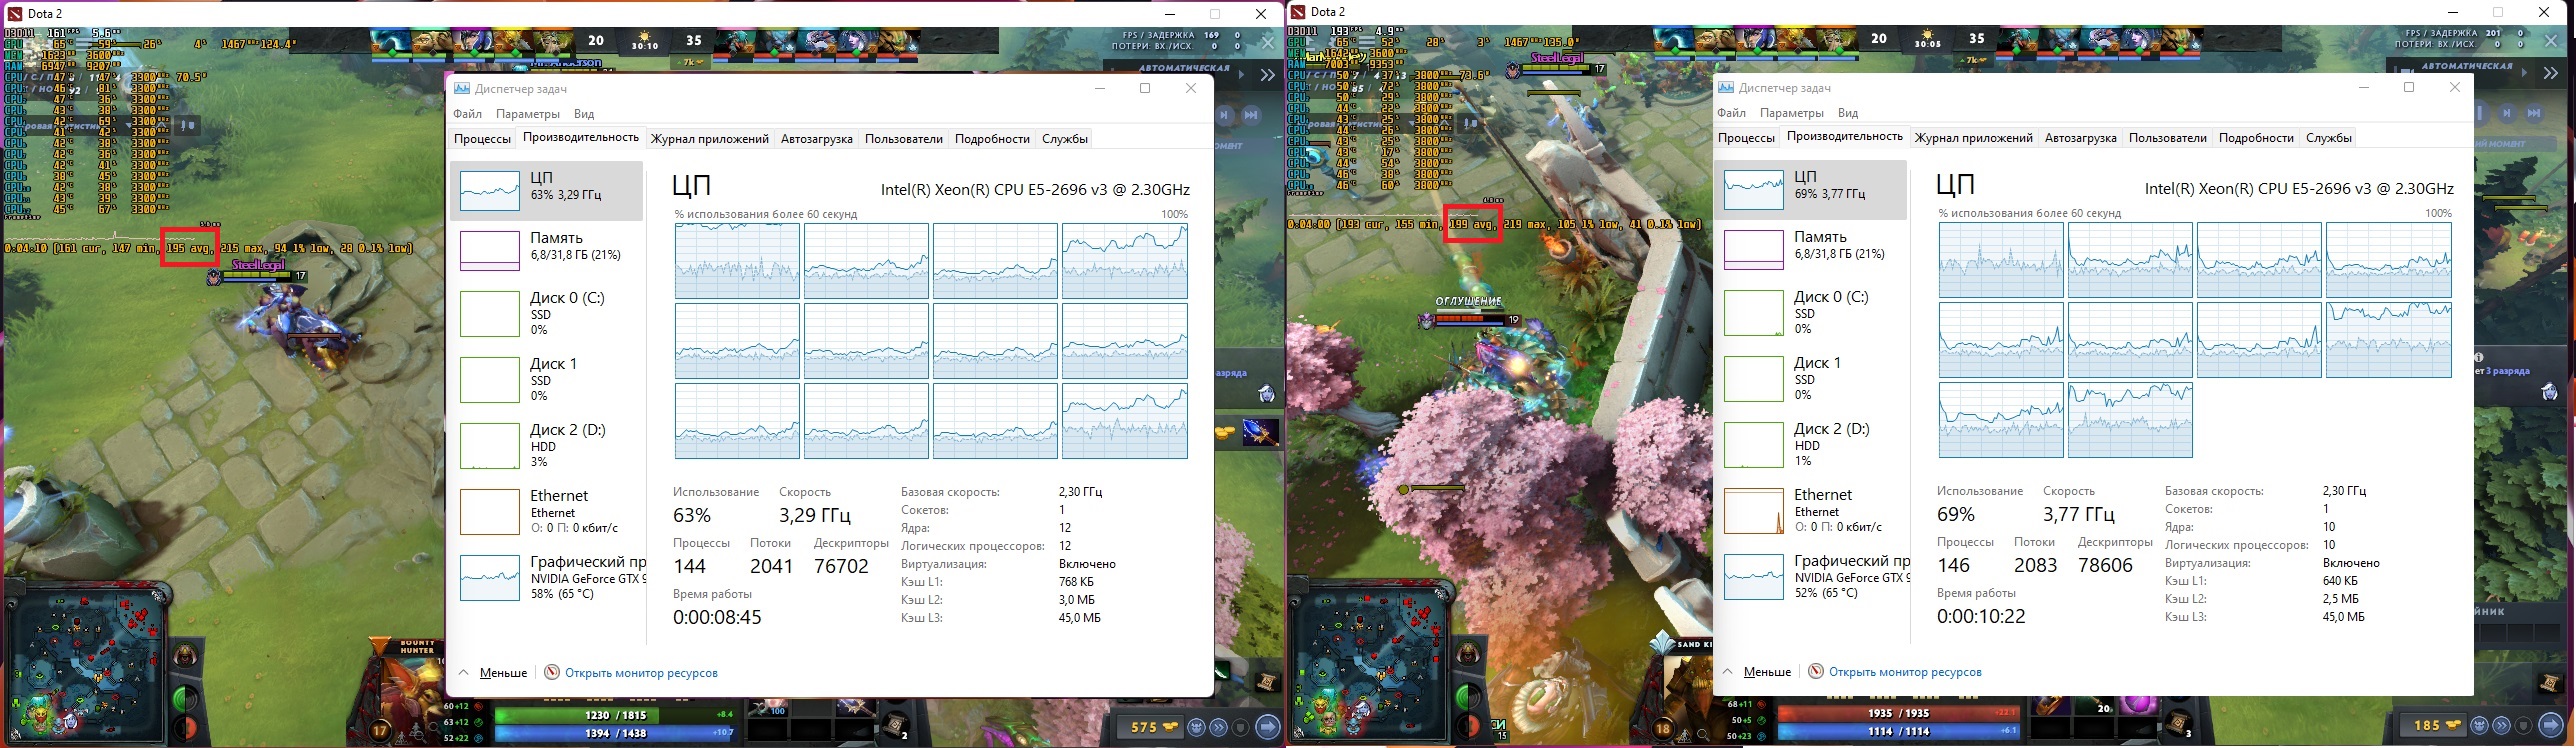Click first CPU core graph left Task Manager
The width and height of the screenshot is (2576, 748).
click(x=737, y=261)
